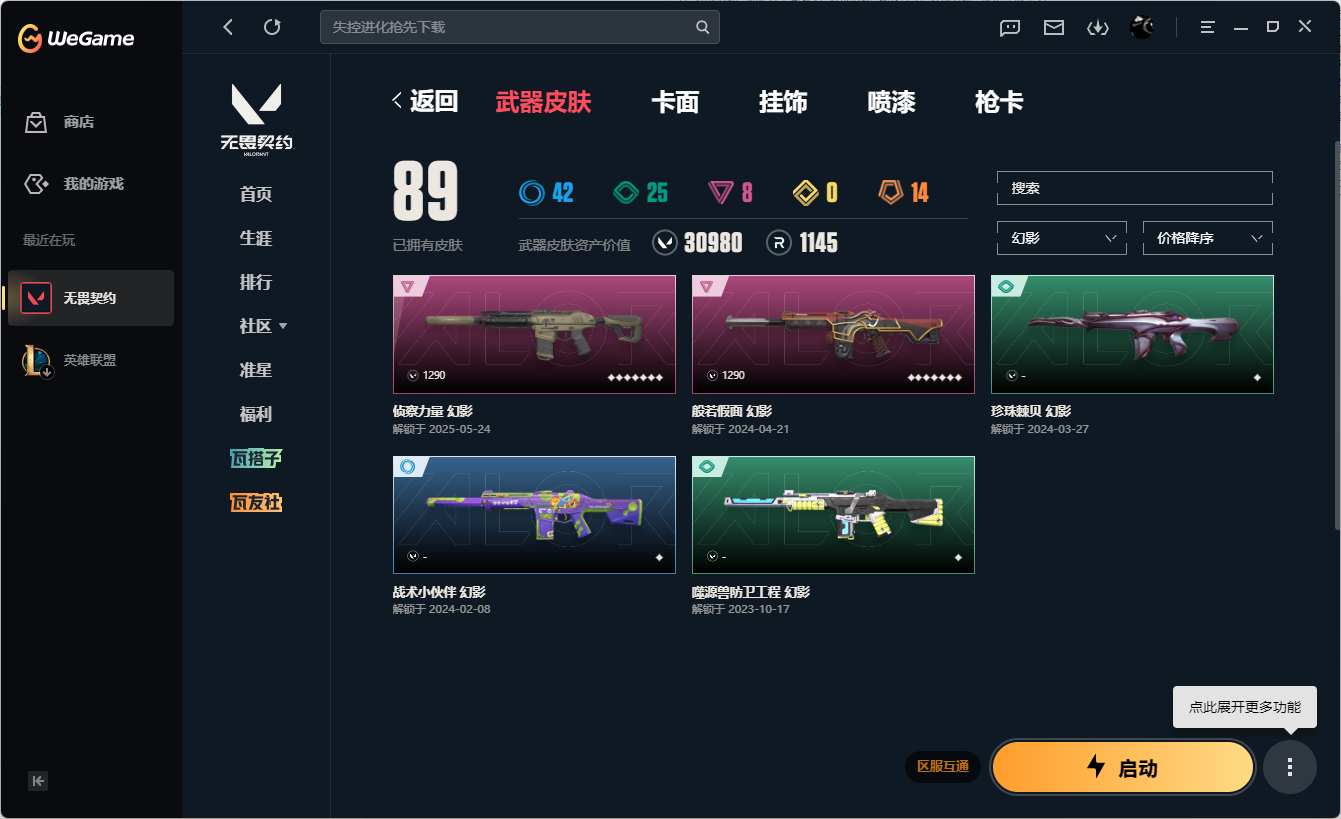
Task: Click the 搜索 skin search field
Action: point(1135,188)
